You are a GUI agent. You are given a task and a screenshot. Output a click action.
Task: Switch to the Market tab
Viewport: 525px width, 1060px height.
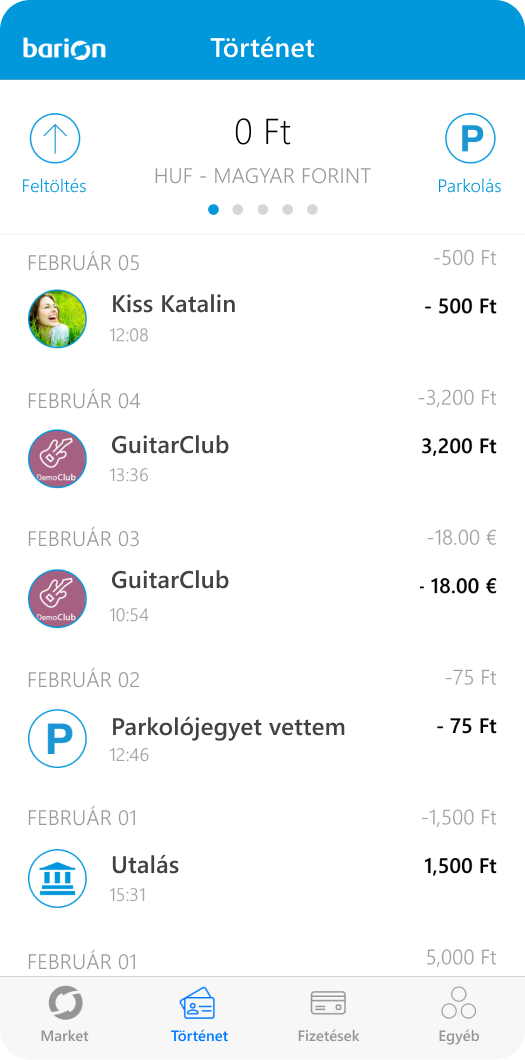click(x=65, y=1016)
